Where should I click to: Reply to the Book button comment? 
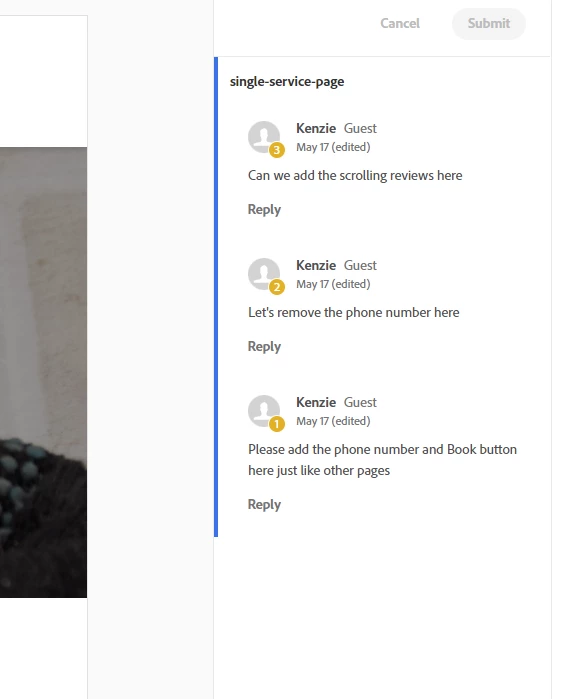(264, 504)
